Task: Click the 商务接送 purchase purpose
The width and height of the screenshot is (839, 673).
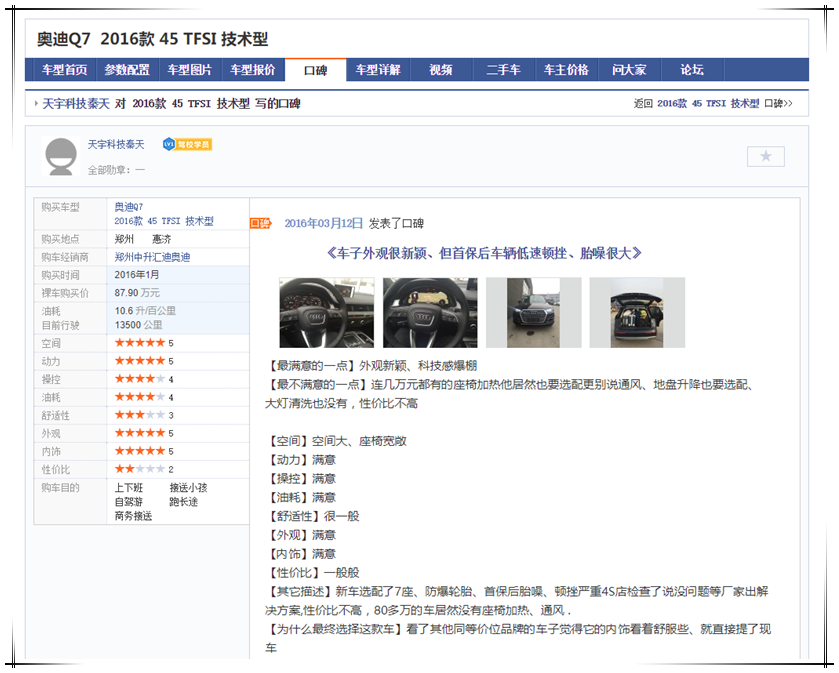Action: [x=134, y=516]
